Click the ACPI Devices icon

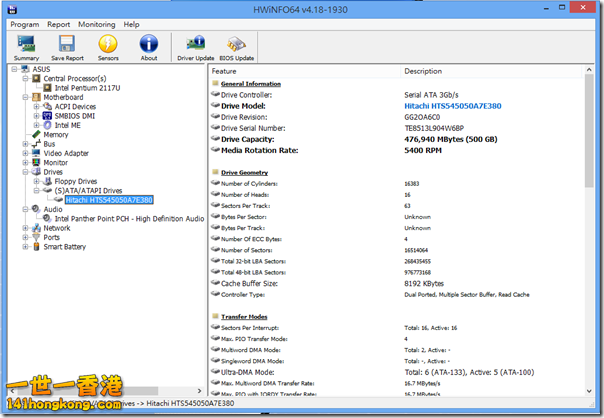tap(47, 106)
